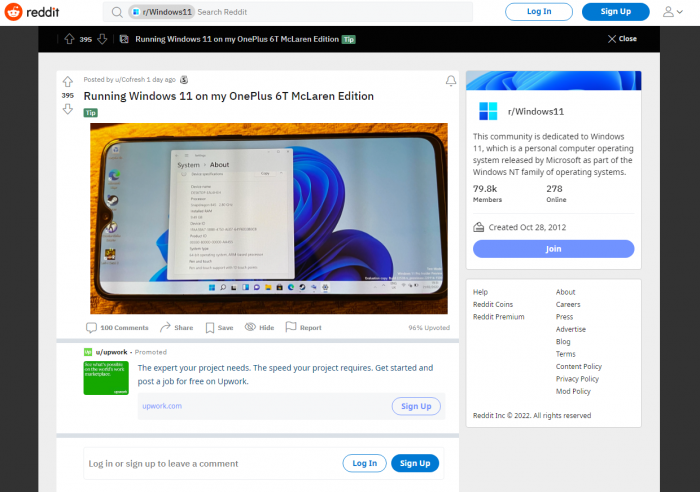Click the post title text
The height and width of the screenshot is (492, 700).
tap(229, 96)
